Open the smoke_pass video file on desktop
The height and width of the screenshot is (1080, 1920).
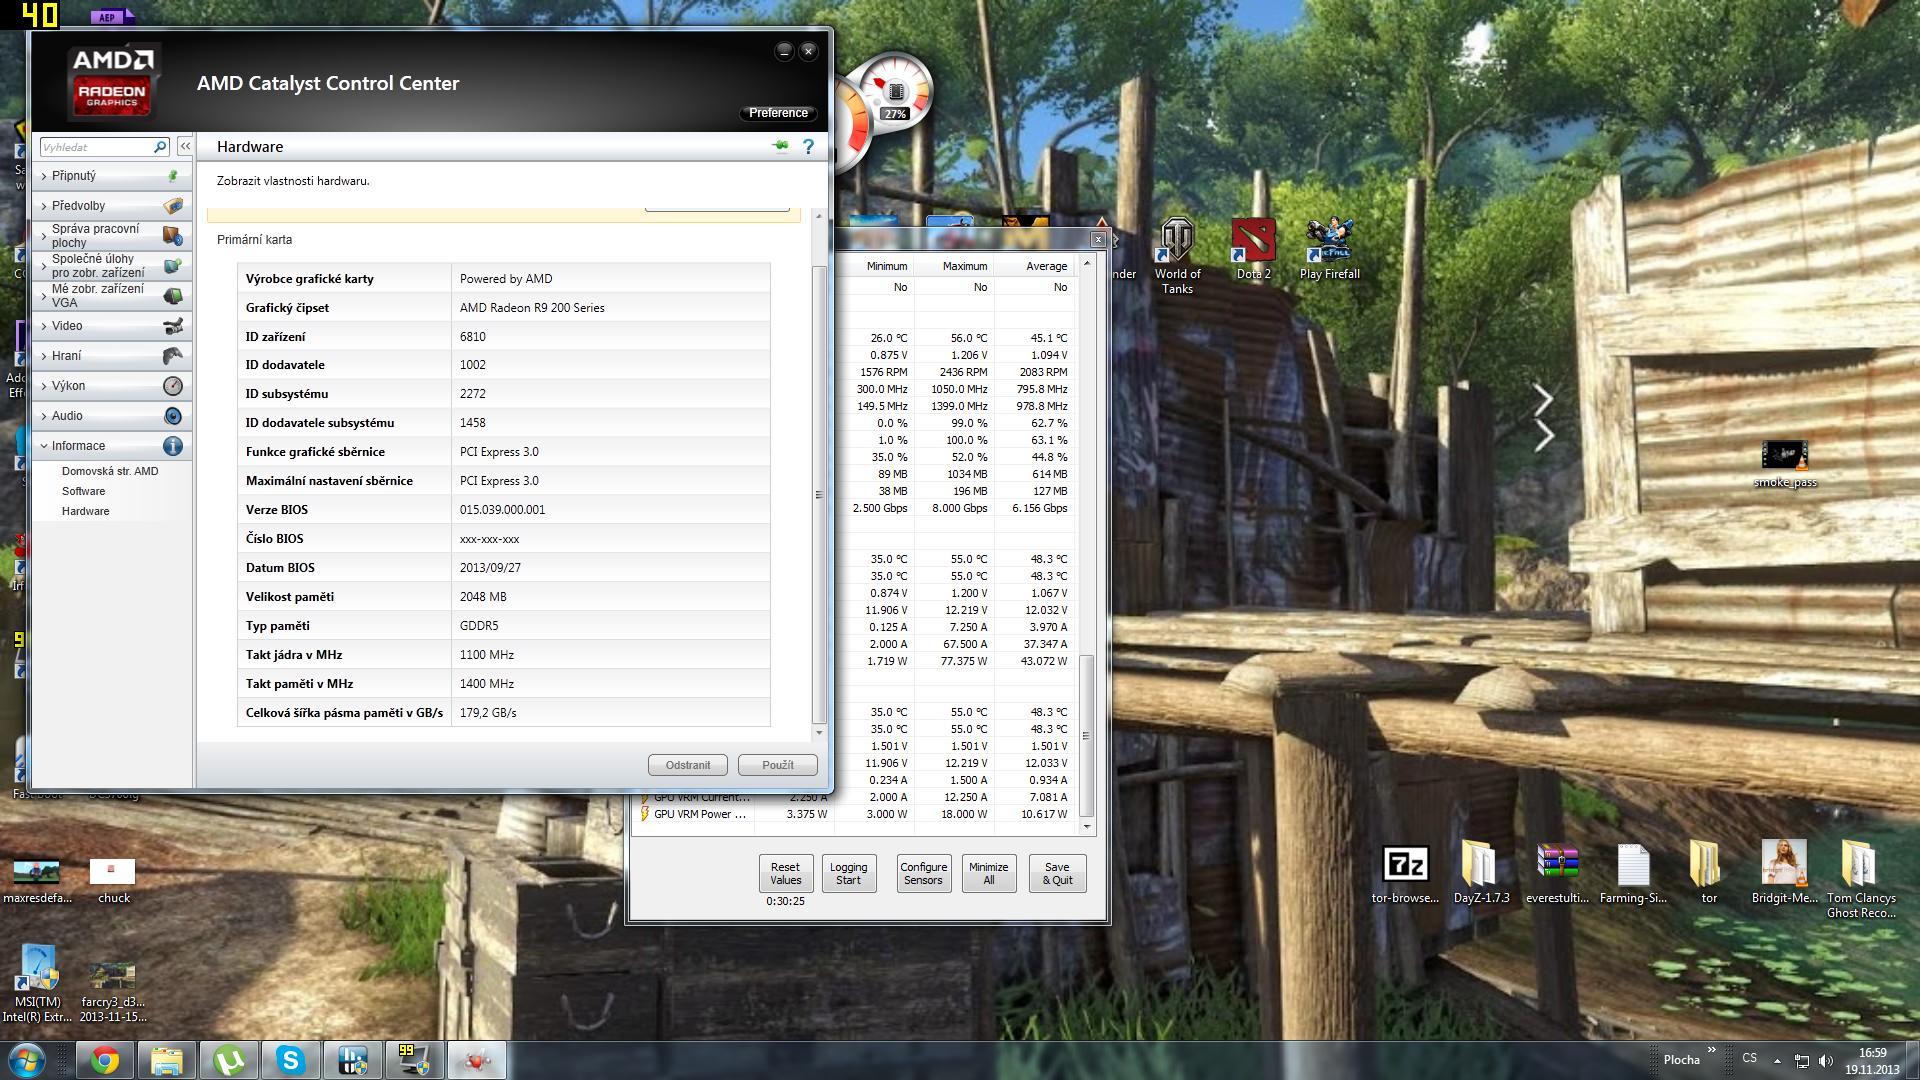(1785, 464)
